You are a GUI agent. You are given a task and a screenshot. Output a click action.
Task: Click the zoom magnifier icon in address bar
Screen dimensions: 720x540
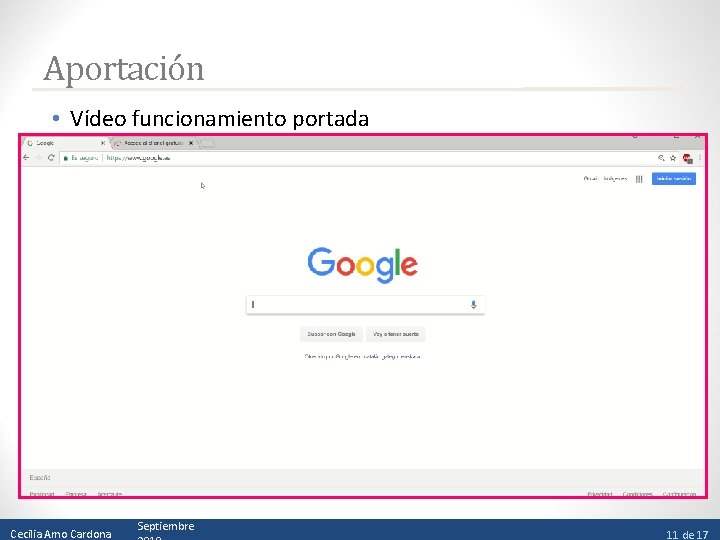pos(661,158)
